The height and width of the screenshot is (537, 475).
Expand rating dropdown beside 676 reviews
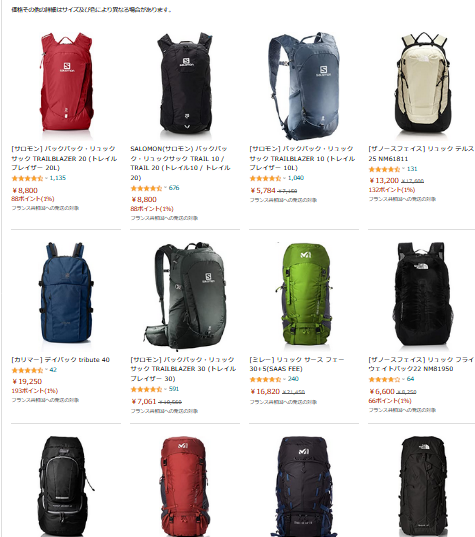click(166, 188)
